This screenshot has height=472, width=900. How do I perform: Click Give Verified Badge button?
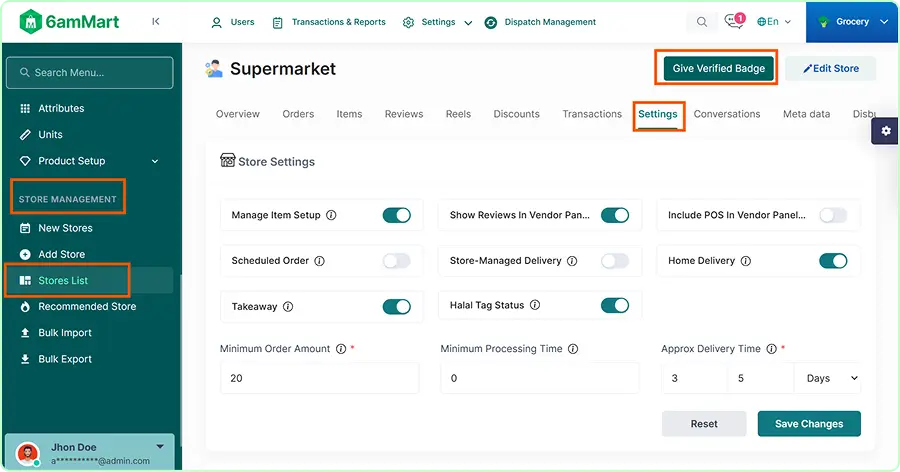coord(719,68)
